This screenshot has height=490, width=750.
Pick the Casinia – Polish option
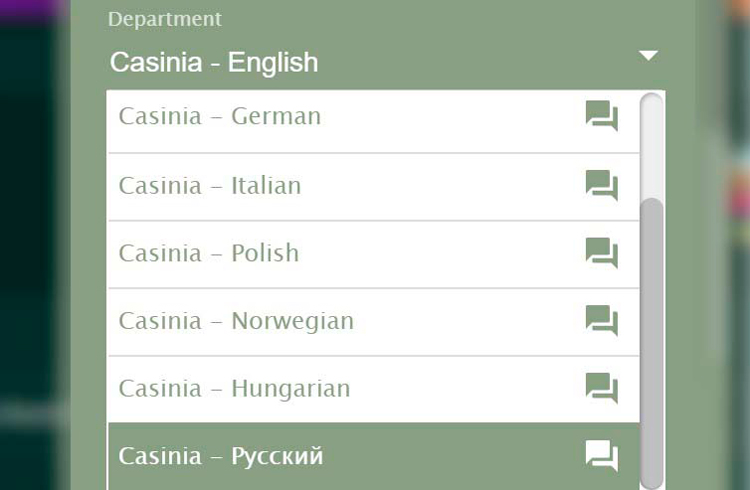pyautogui.click(x=209, y=253)
